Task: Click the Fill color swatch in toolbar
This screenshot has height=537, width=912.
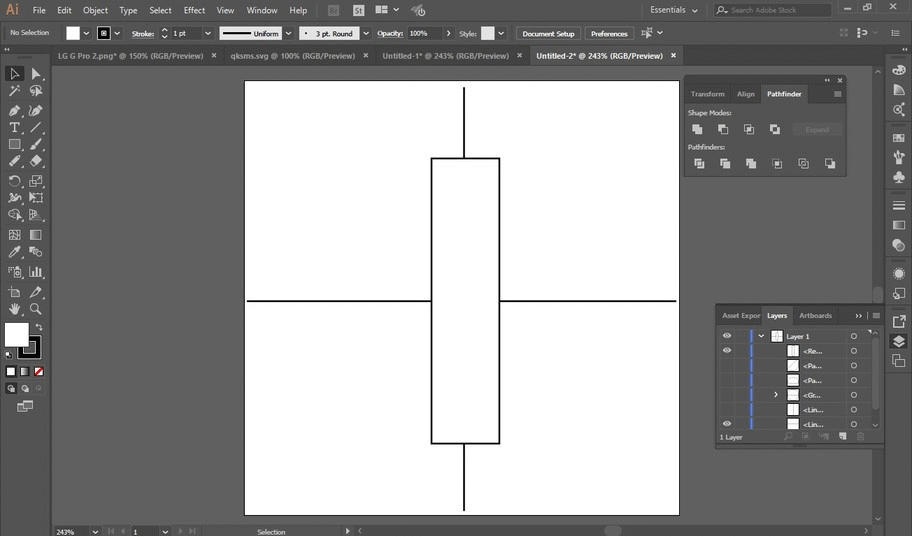Action: click(x=16, y=335)
